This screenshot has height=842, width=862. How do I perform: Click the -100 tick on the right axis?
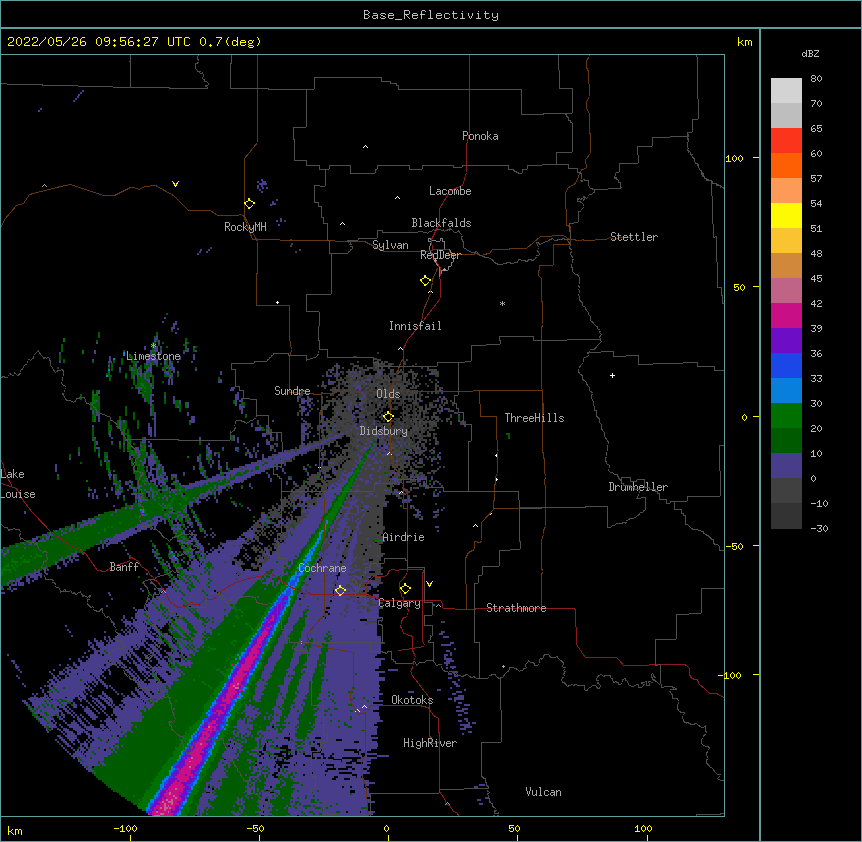coord(731,675)
